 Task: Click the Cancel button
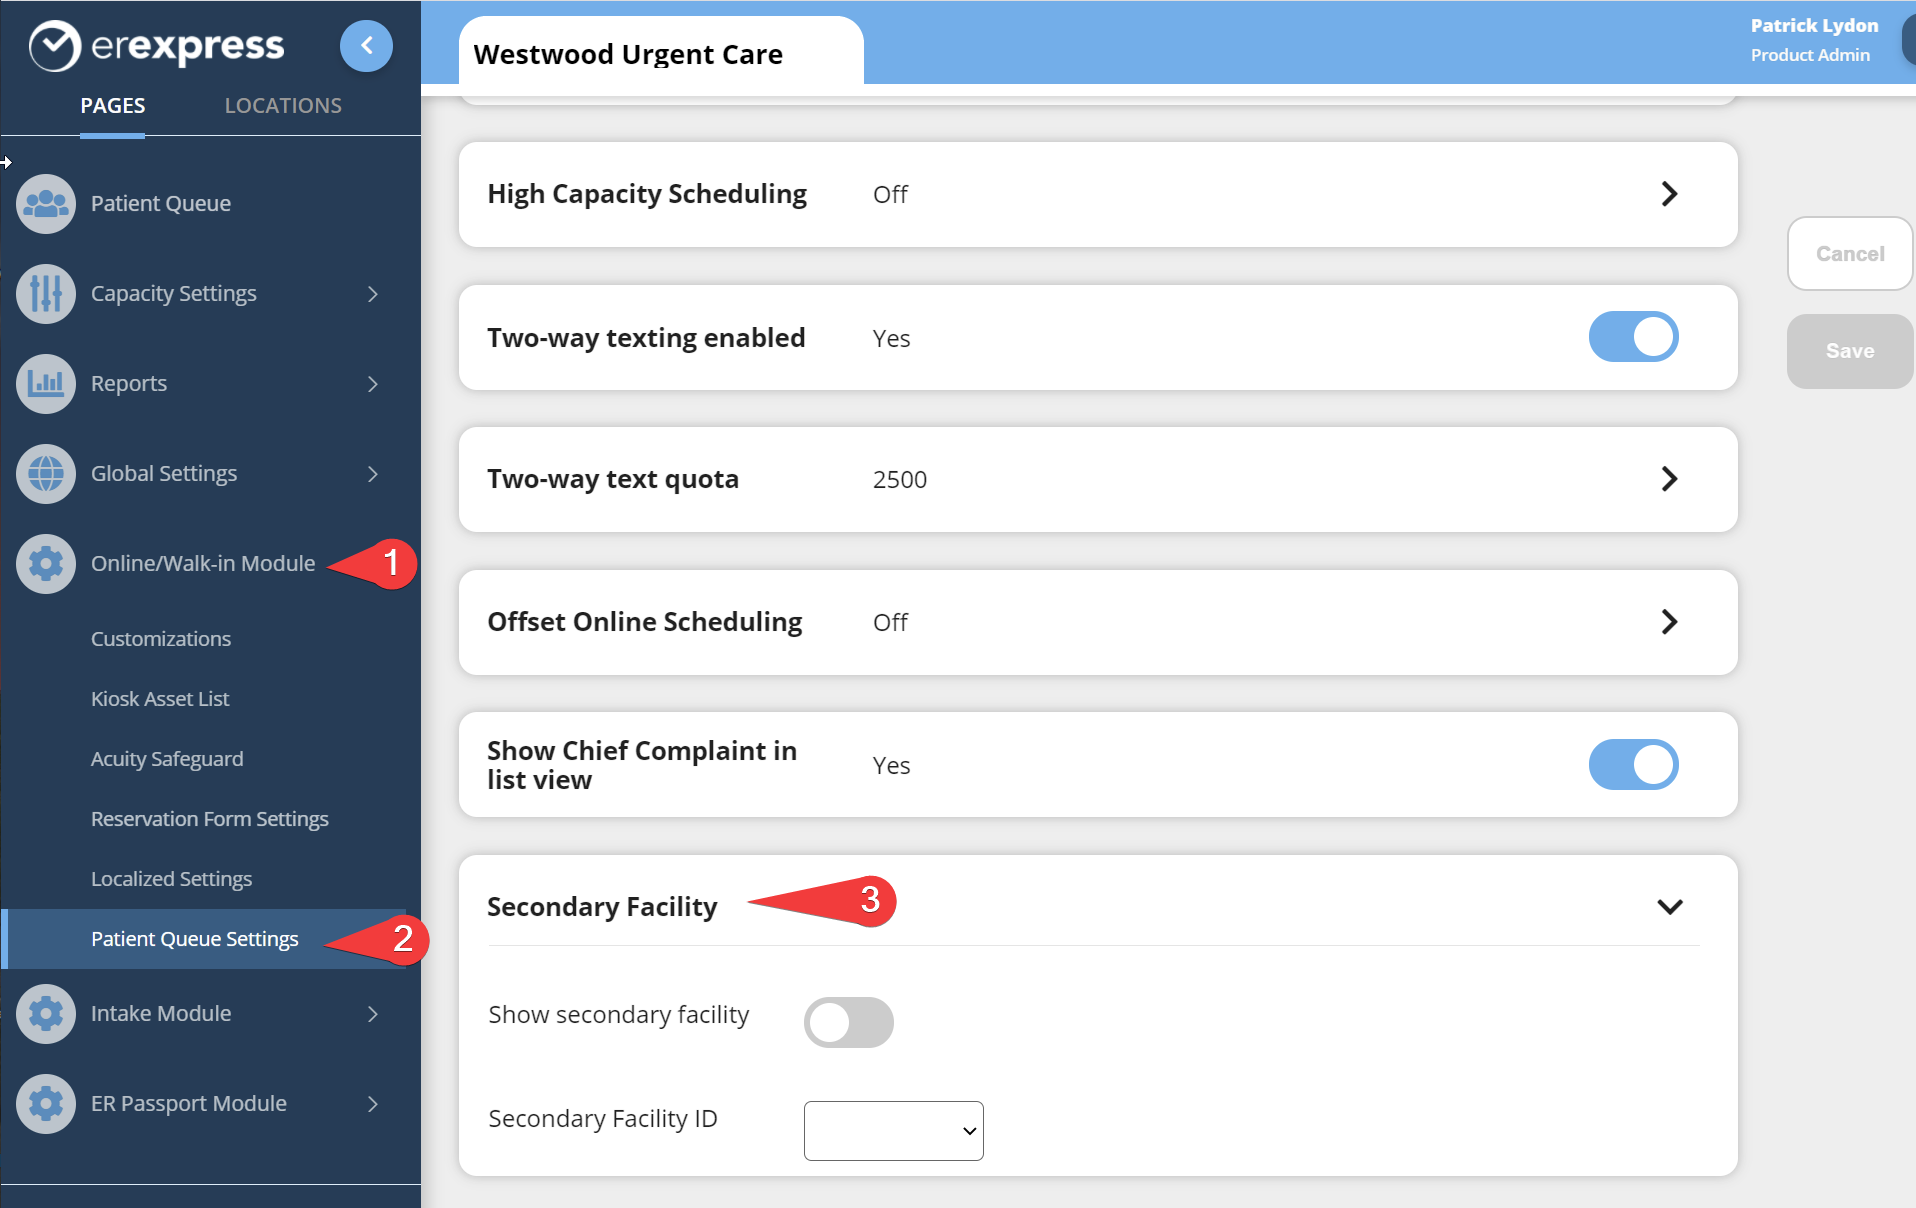click(1849, 254)
